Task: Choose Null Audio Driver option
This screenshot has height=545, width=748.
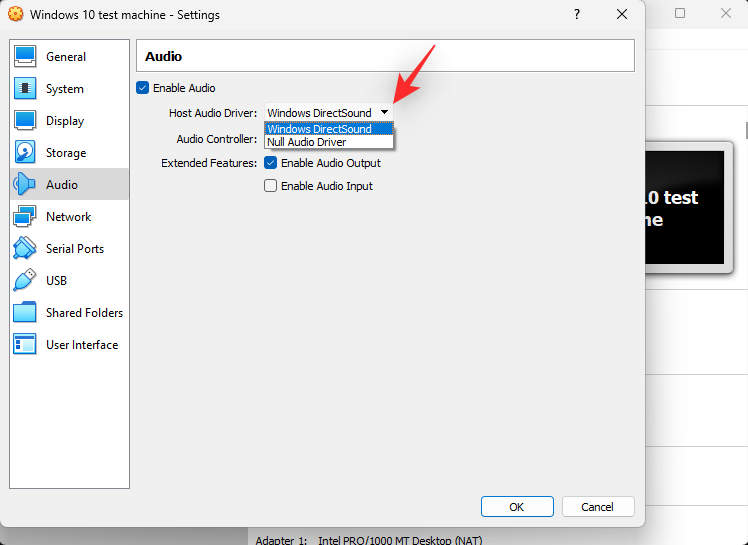Action: (329, 142)
